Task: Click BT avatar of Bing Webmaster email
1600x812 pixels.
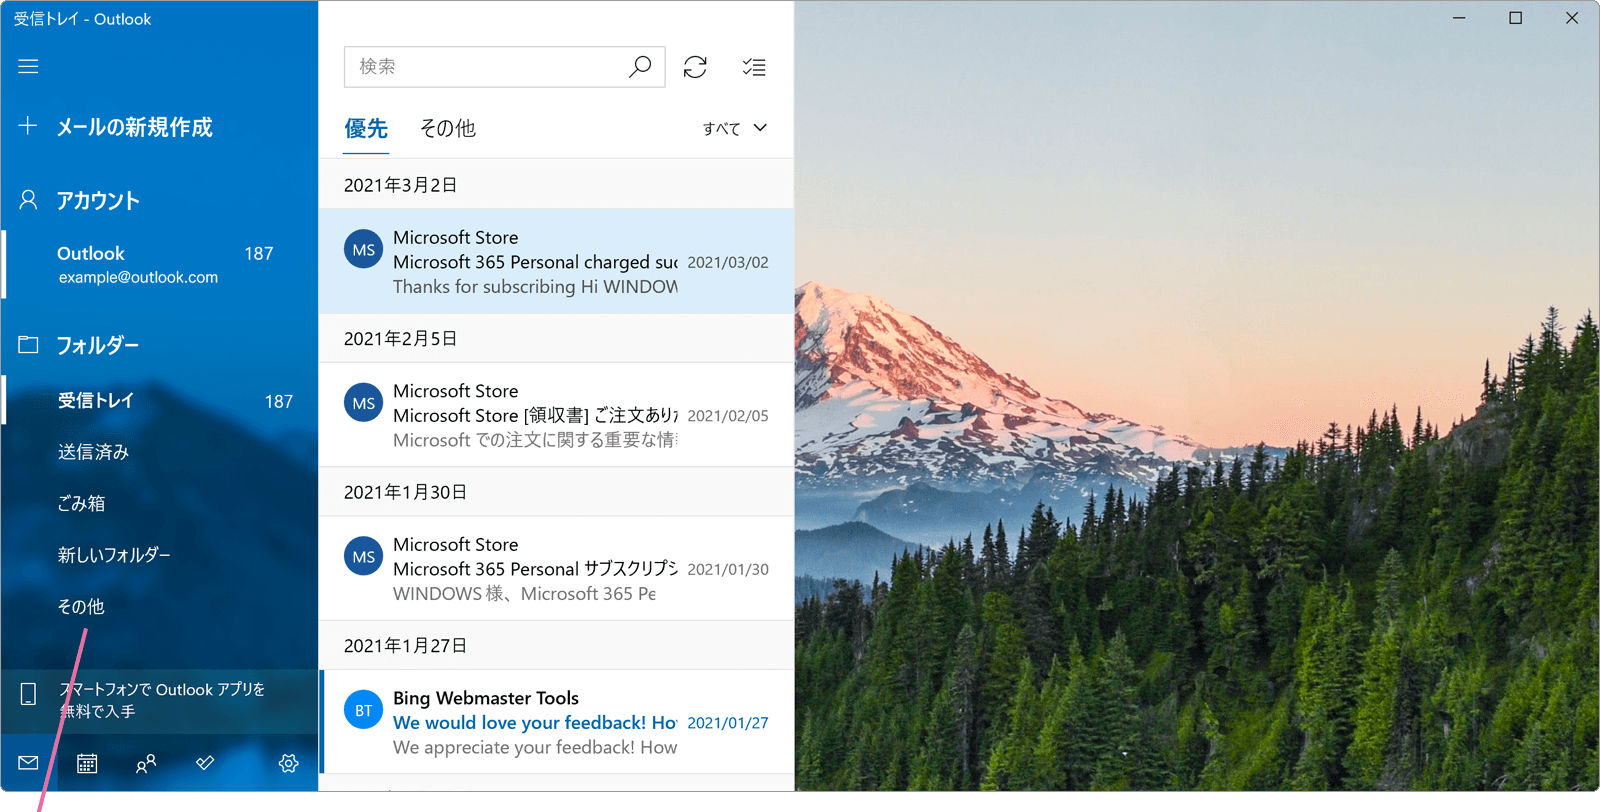Action: click(364, 710)
